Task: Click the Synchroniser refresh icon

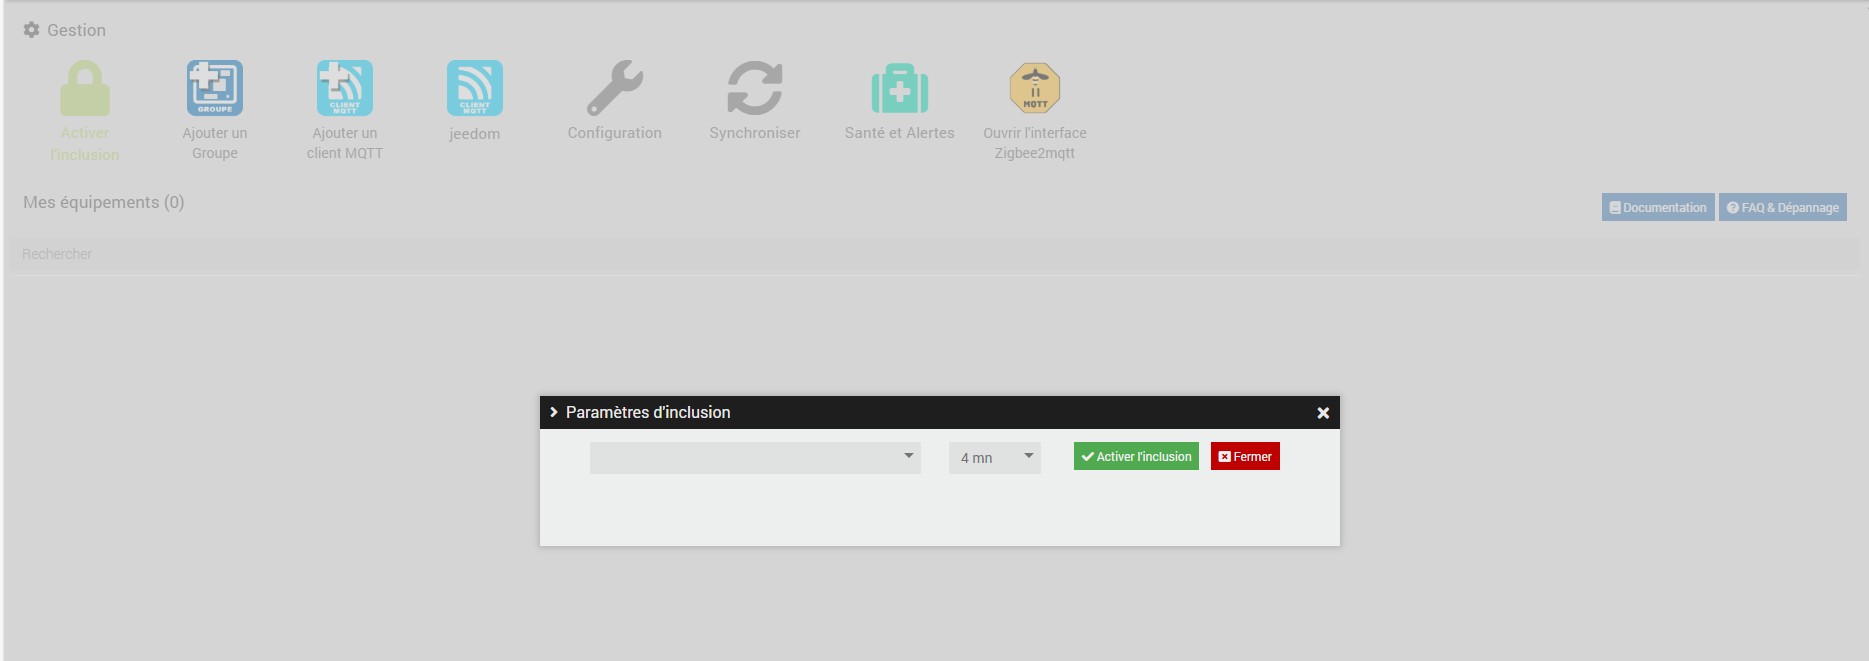Action: coord(755,88)
